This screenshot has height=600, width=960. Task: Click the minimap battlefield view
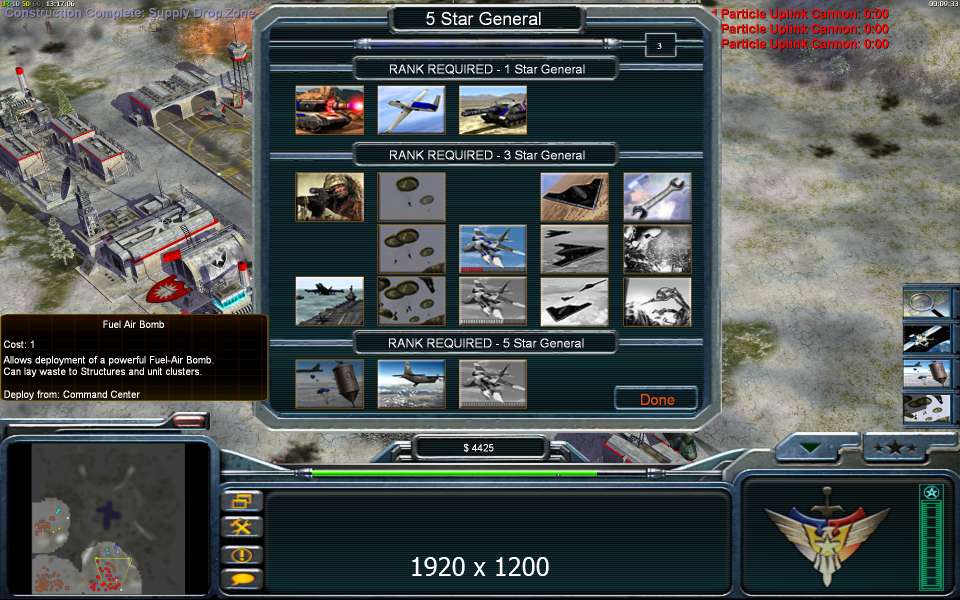(108, 519)
